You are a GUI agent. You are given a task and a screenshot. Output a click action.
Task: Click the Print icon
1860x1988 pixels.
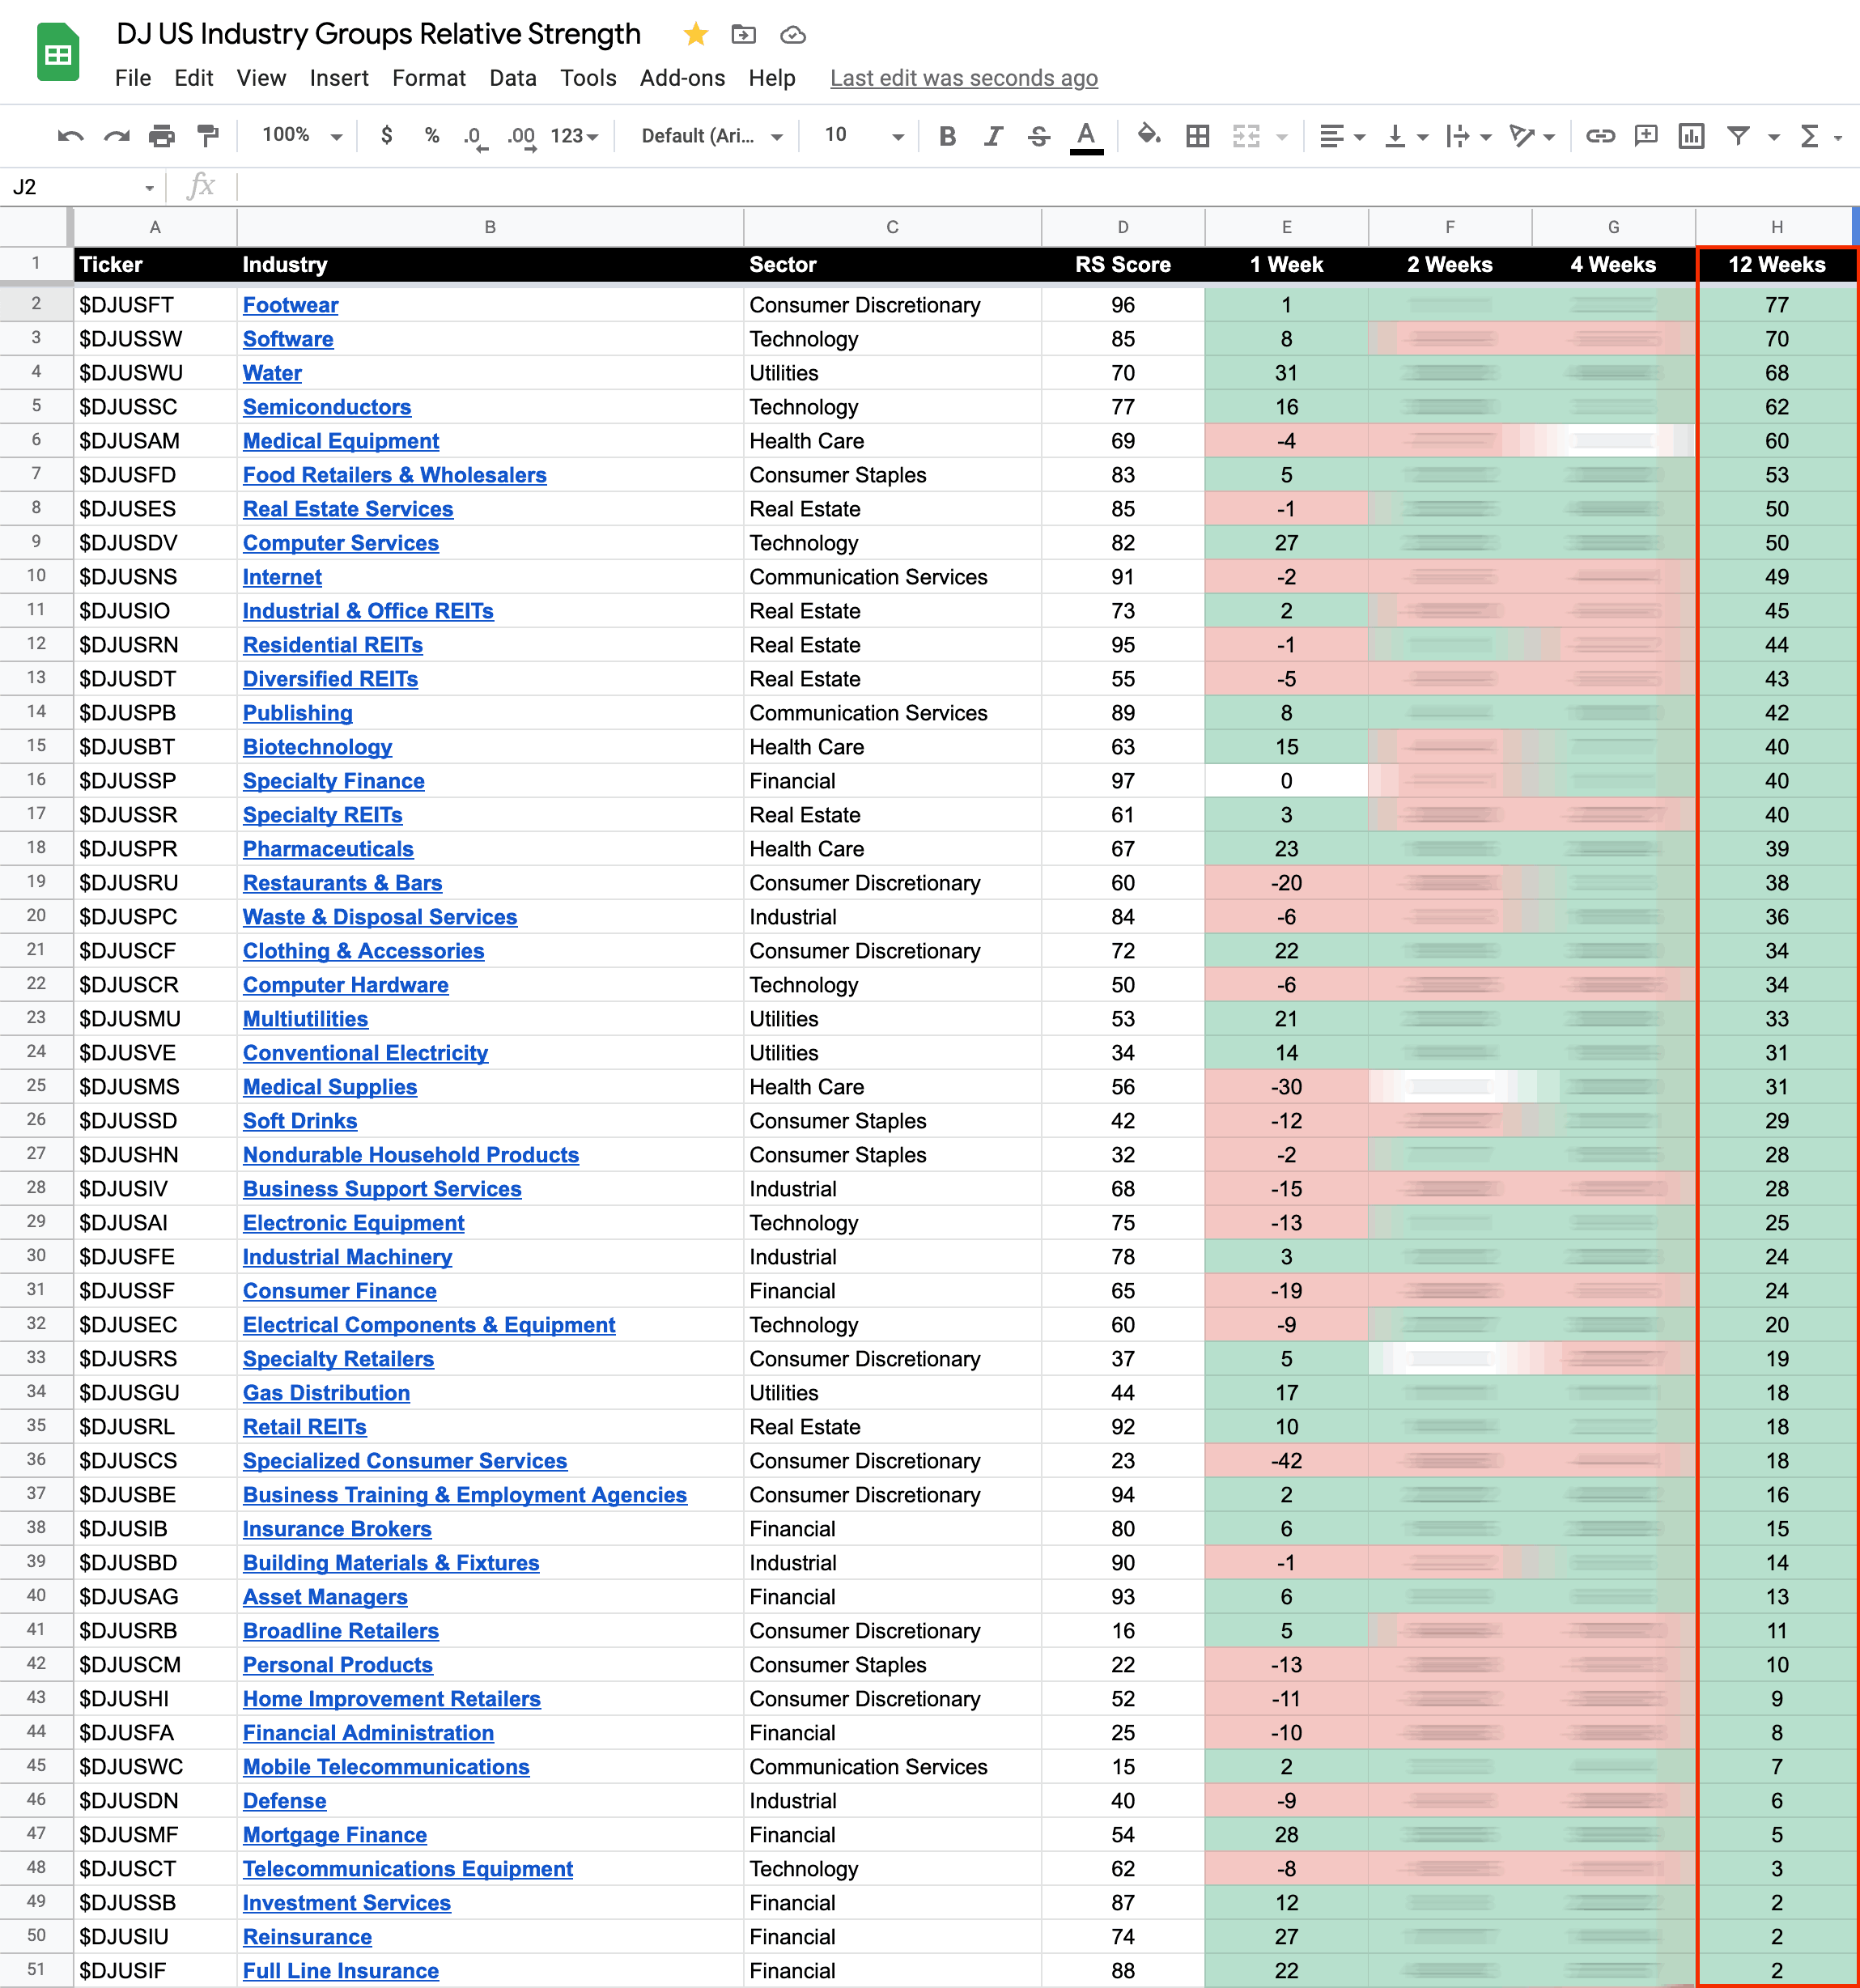[x=162, y=136]
